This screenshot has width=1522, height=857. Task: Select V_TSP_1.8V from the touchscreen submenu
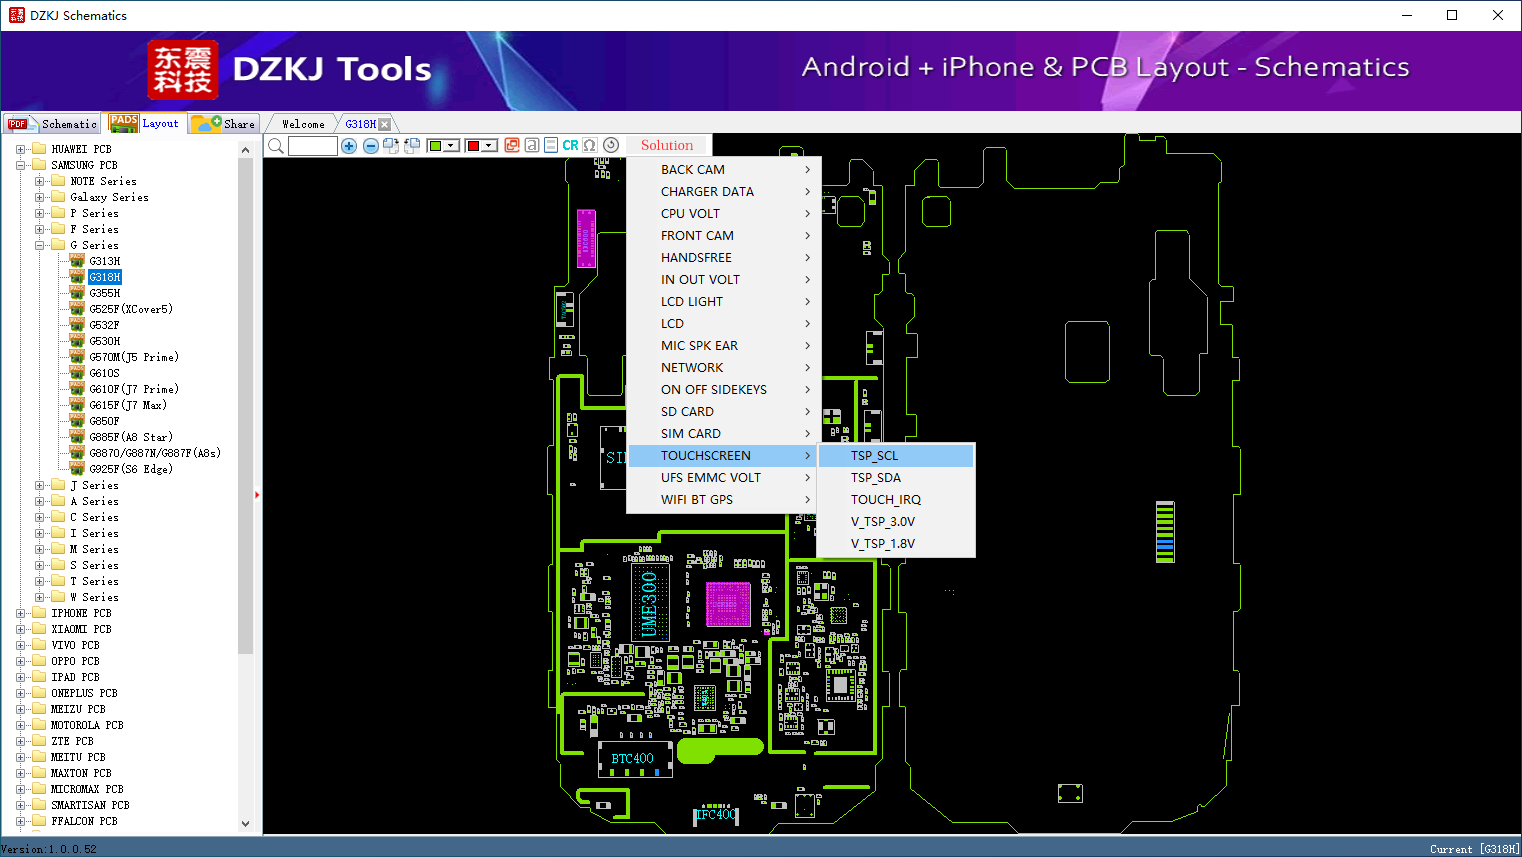(896, 544)
